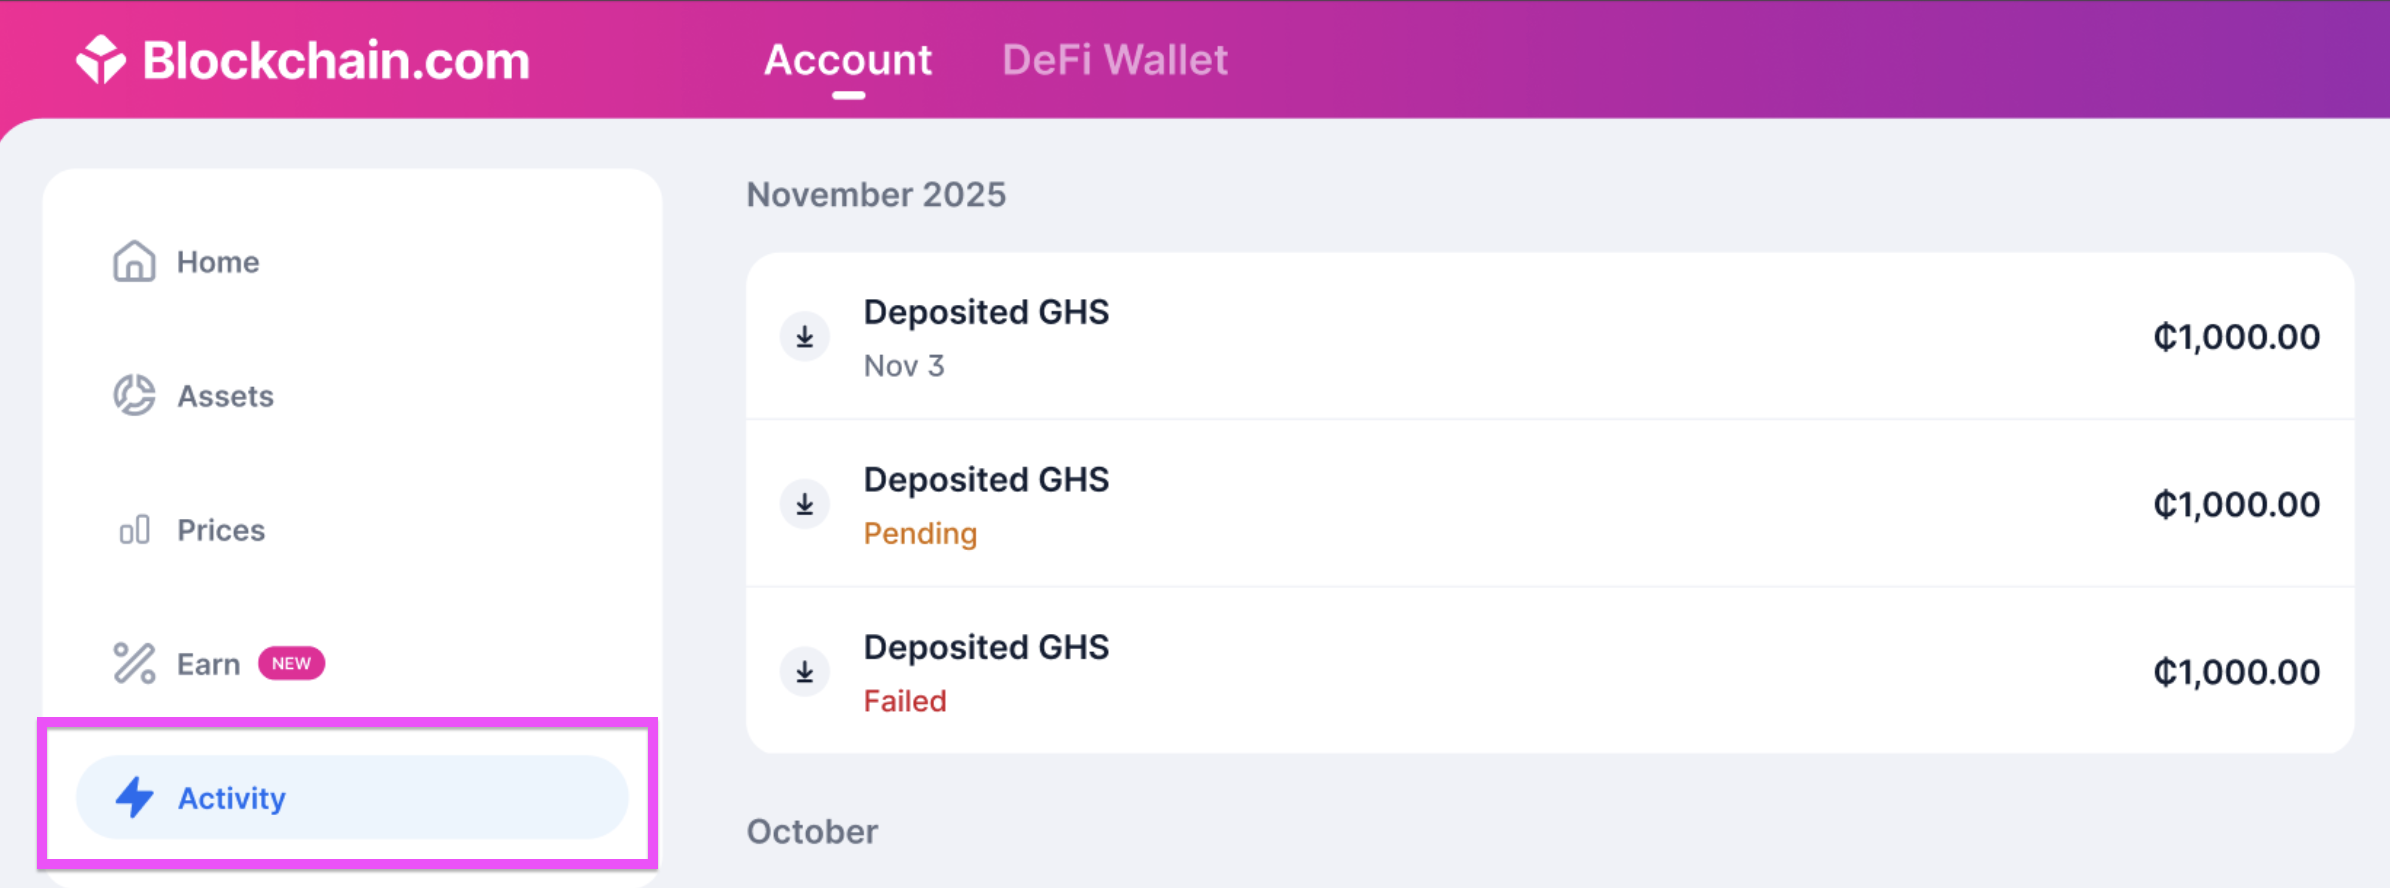The width and height of the screenshot is (2390, 888).
Task: Click the Failed deposit download icon
Action: pos(805,672)
